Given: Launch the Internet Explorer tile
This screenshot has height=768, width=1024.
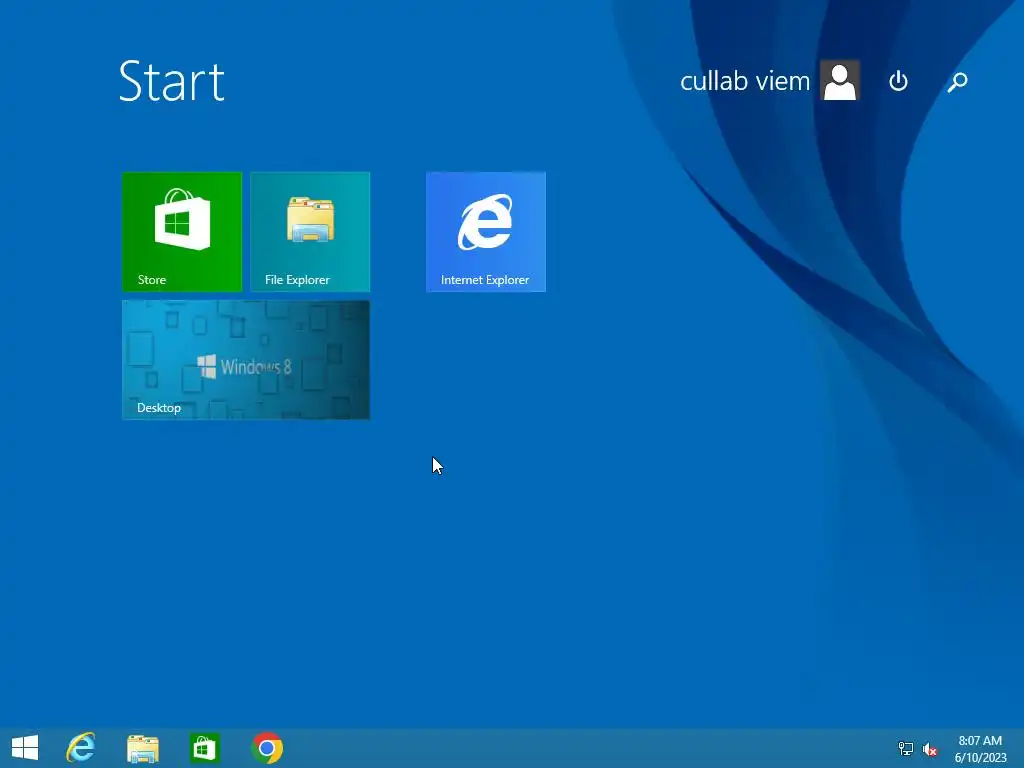Looking at the screenshot, I should click(x=486, y=231).
